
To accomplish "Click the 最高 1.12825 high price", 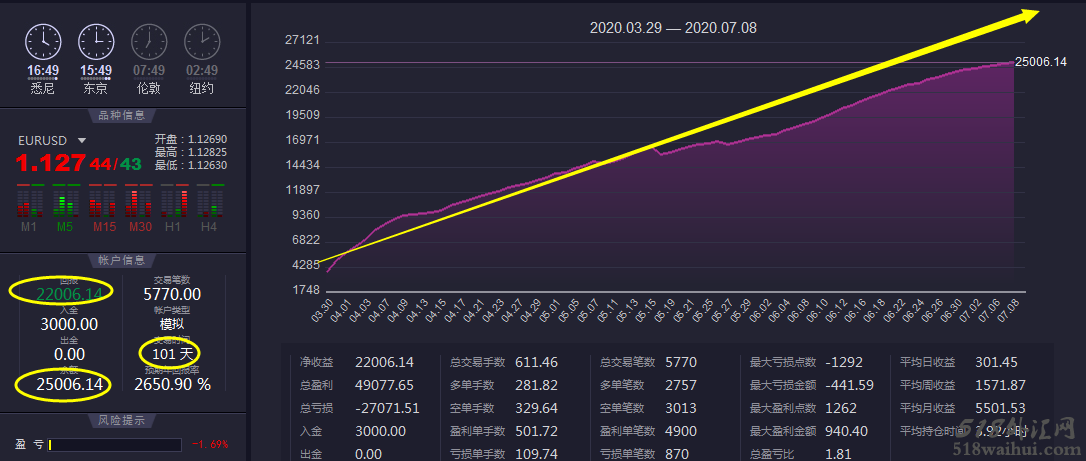I will (x=191, y=152).
